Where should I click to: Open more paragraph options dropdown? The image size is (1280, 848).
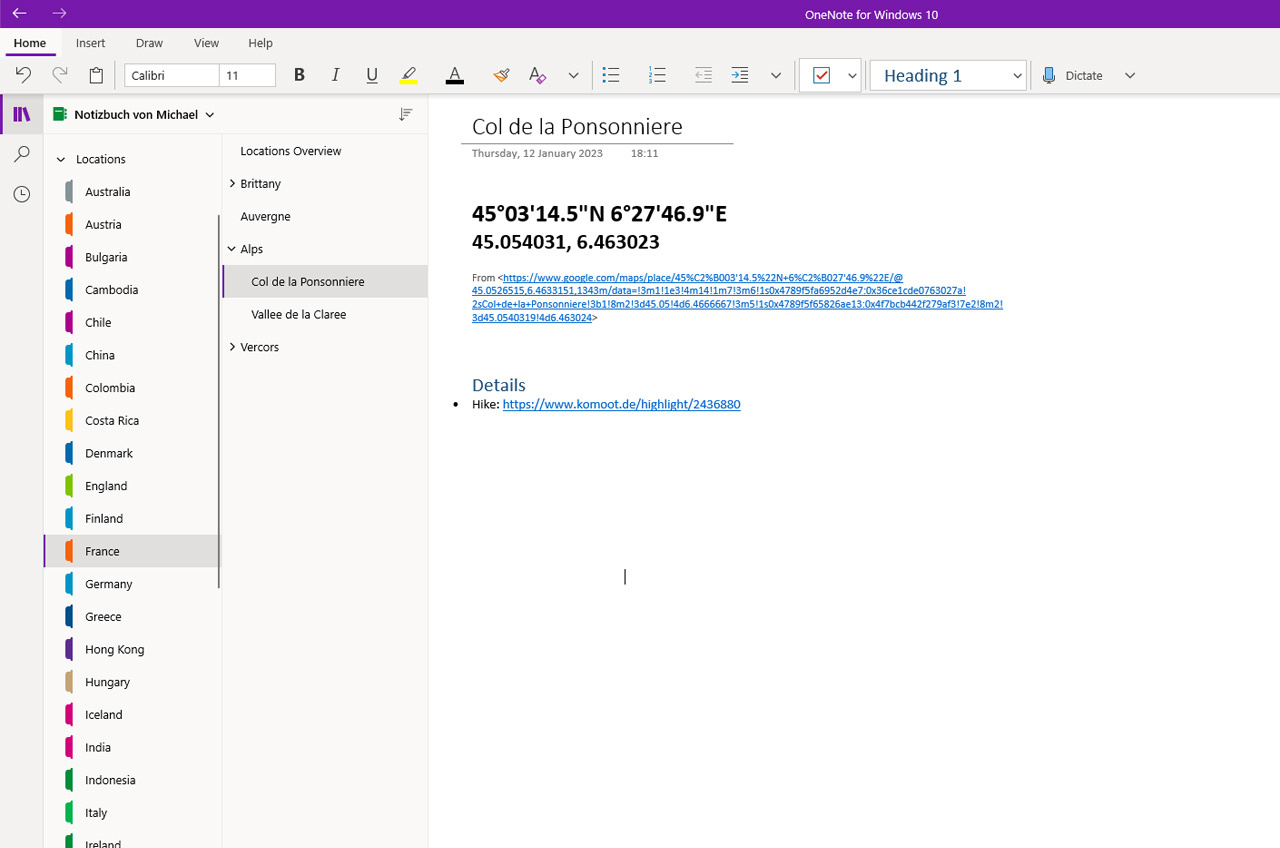[776, 75]
